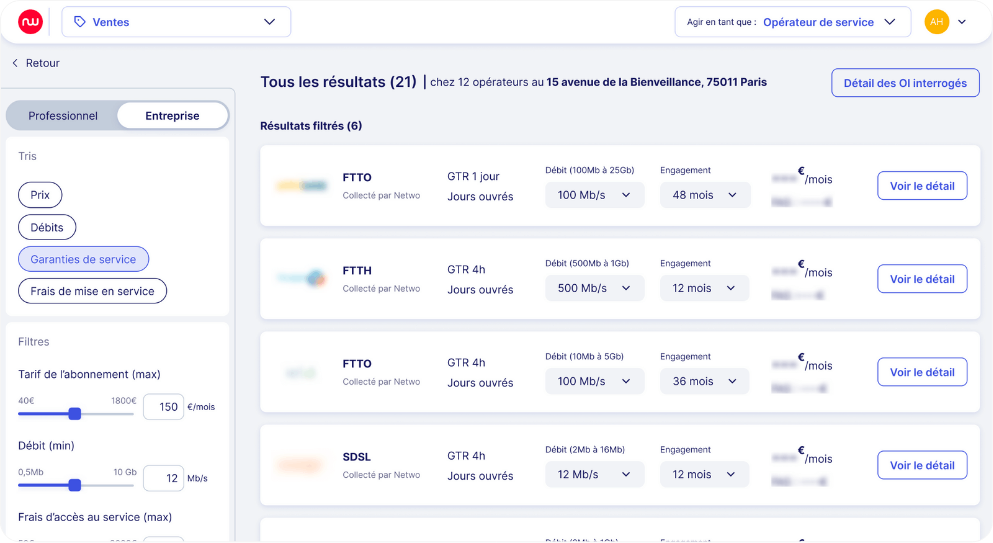The height and width of the screenshot is (543, 993).
Task: Open the SDSL offer's 12 mois engagement dropdown
Action: click(704, 475)
